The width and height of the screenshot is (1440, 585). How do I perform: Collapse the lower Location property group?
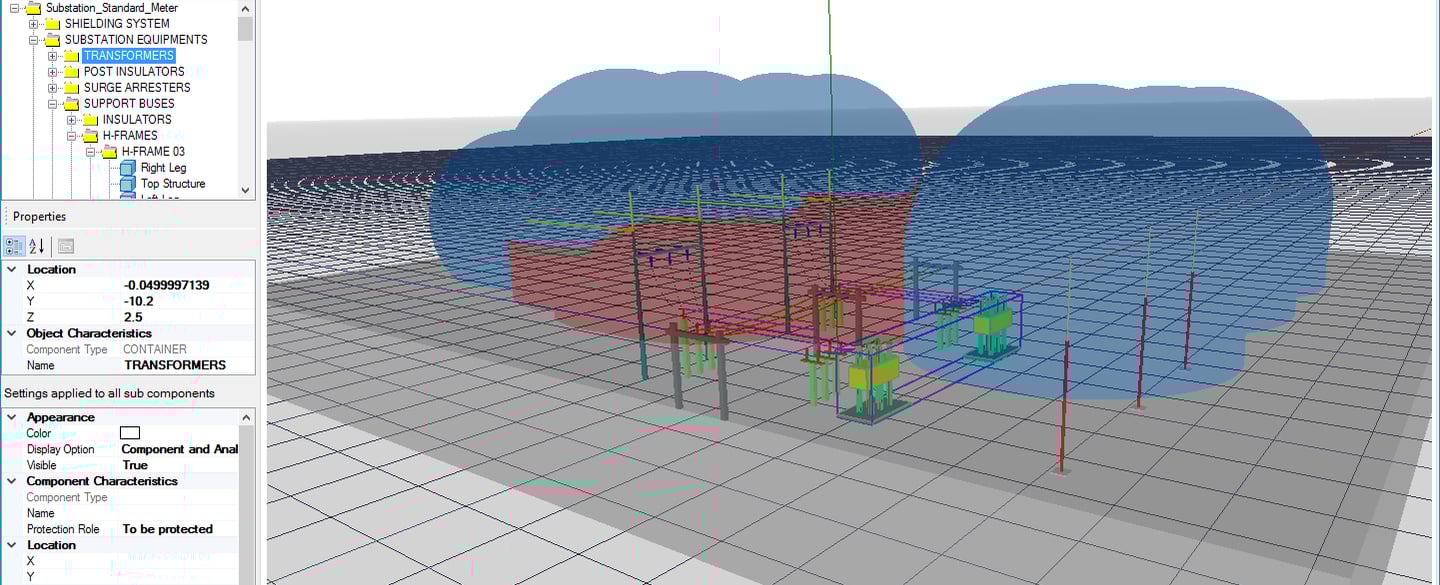tap(12, 545)
